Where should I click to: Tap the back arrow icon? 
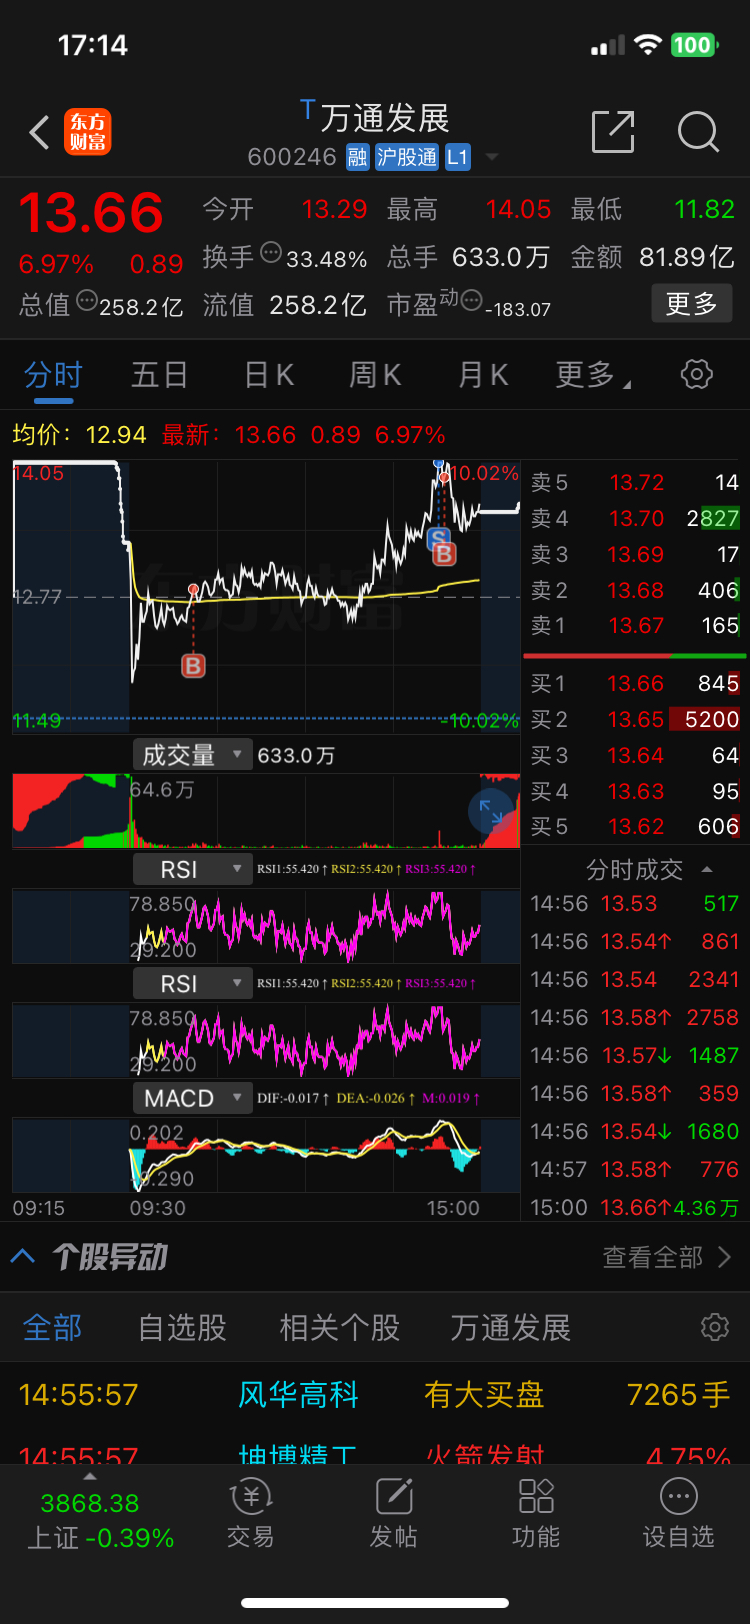(39, 132)
